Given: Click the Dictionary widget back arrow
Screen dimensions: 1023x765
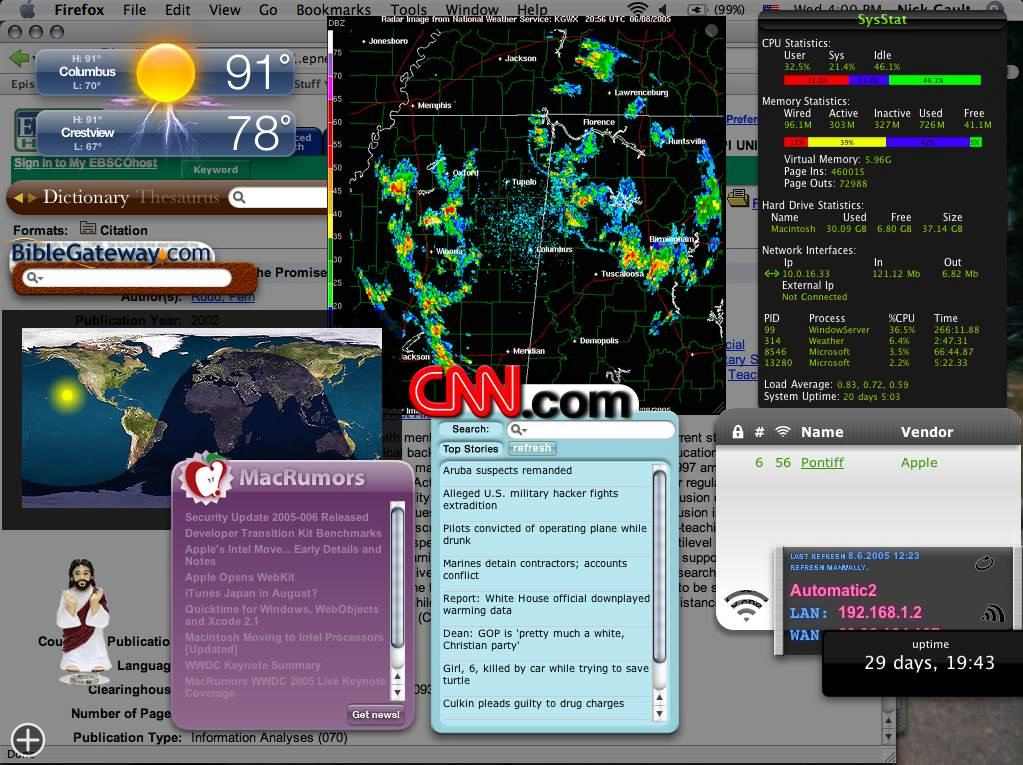Looking at the screenshot, I should [x=18, y=197].
